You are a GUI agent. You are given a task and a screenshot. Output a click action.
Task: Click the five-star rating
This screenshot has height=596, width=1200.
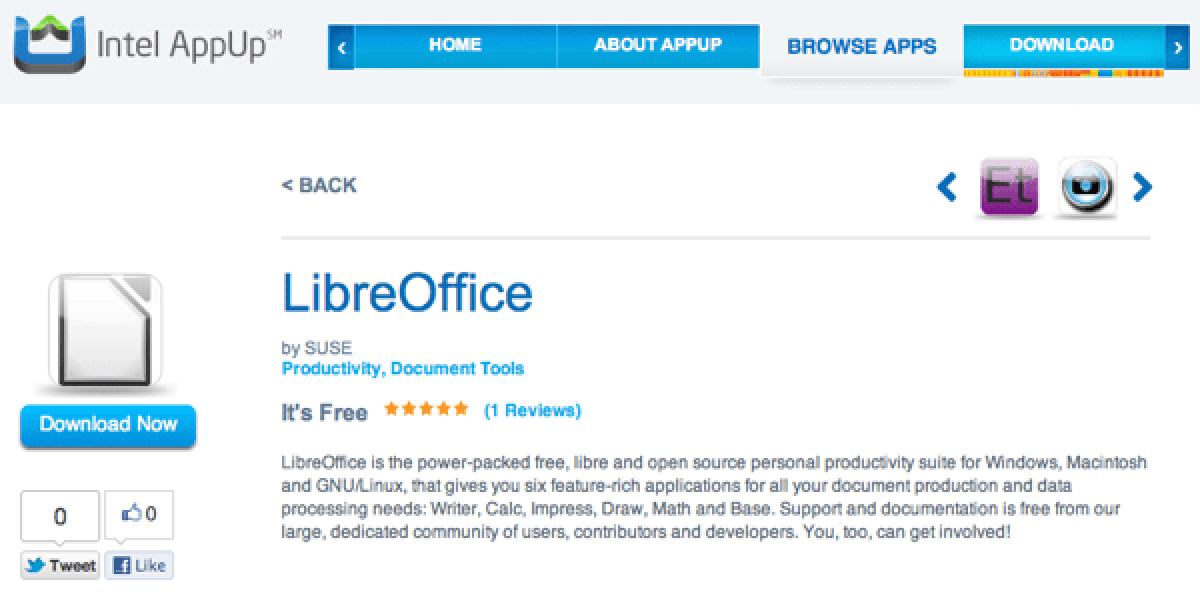point(425,409)
